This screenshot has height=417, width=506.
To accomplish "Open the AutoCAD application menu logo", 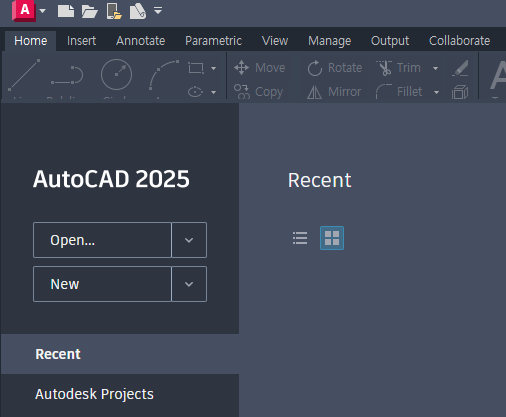I will (x=24, y=11).
